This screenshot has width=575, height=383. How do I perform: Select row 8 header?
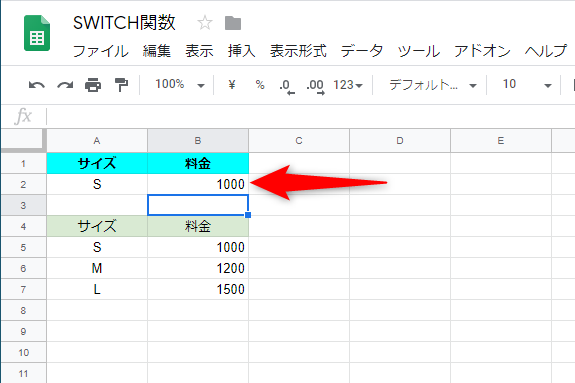click(x=23, y=310)
